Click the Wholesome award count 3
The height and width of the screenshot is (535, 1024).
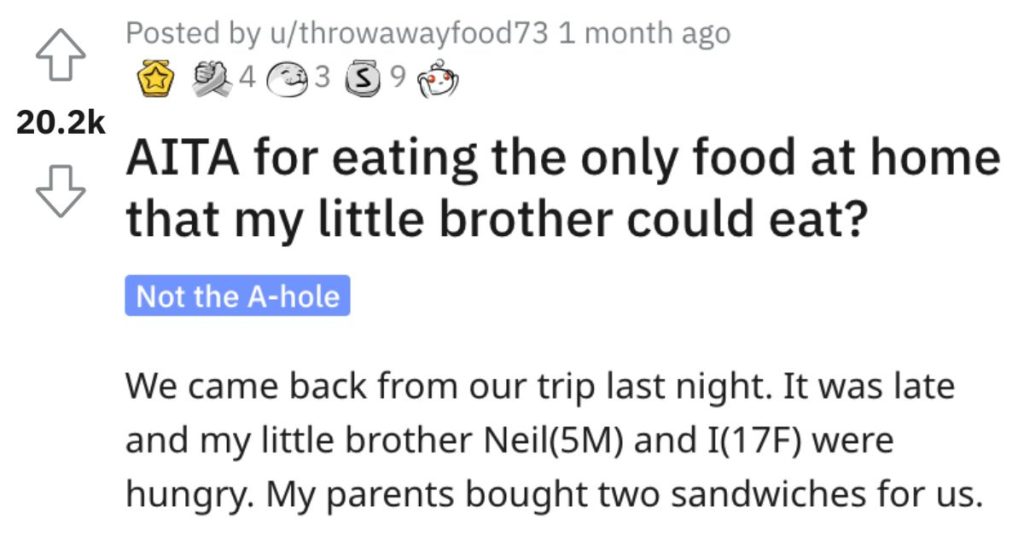point(322,78)
